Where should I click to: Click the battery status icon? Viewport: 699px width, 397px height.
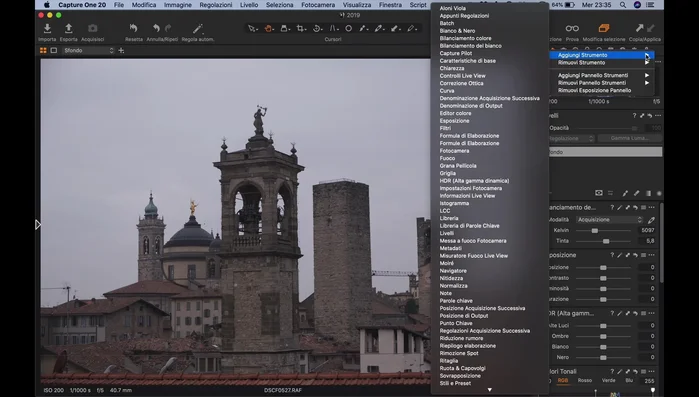pos(570,5)
